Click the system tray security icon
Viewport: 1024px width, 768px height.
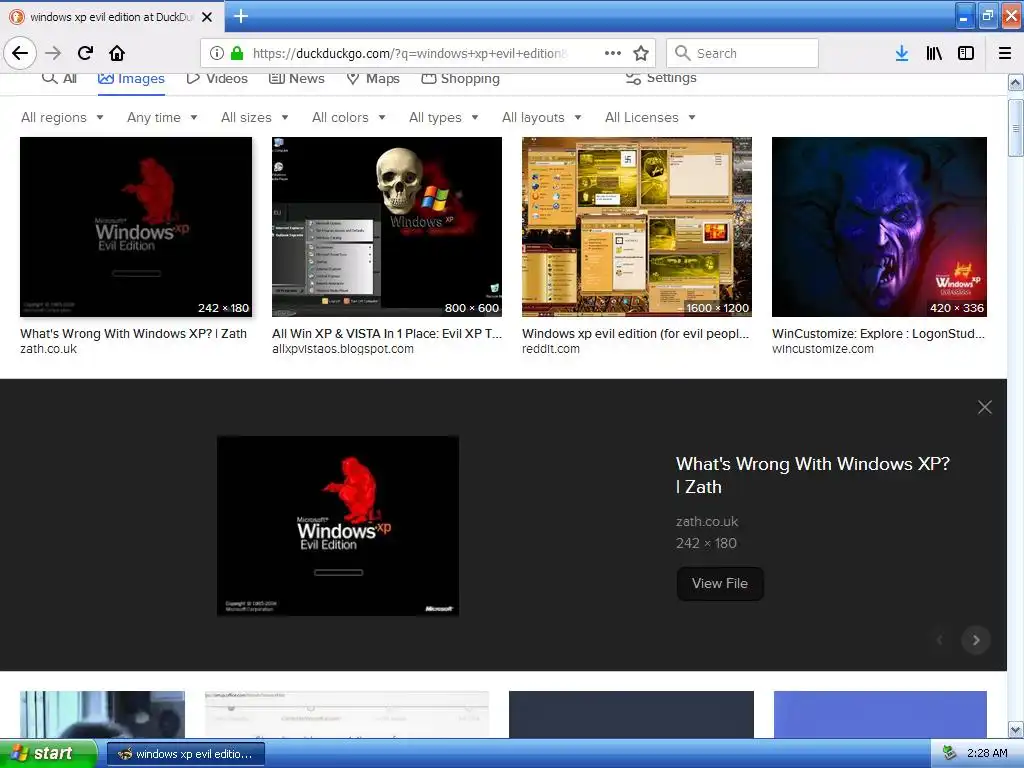point(949,753)
